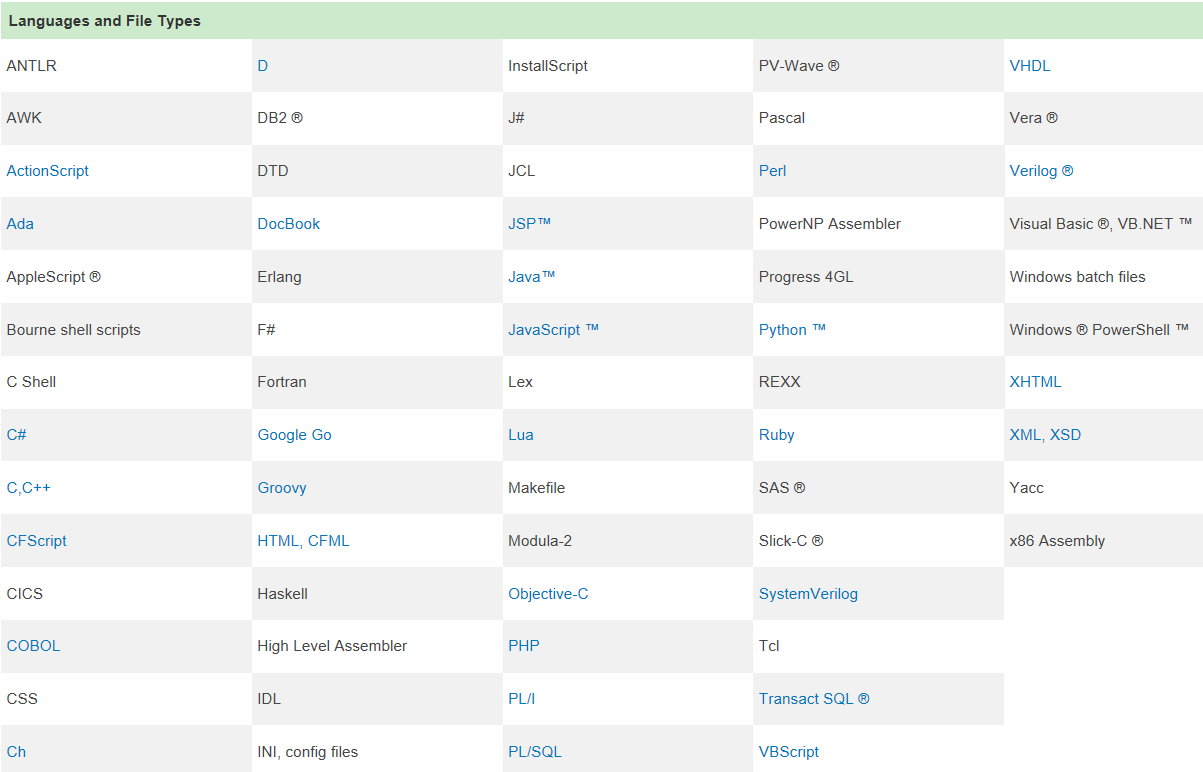
Task: Click the DocBook link
Action: 289,224
